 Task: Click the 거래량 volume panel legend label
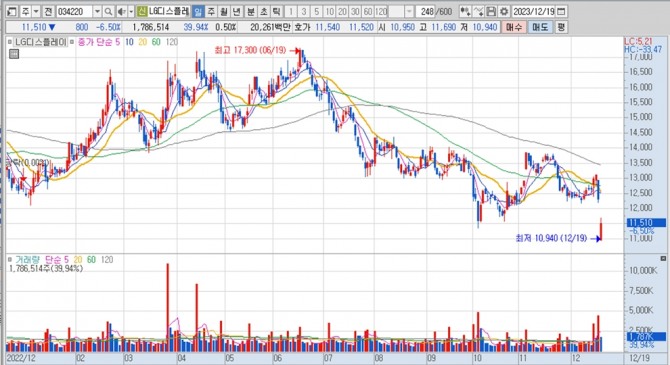point(28,259)
